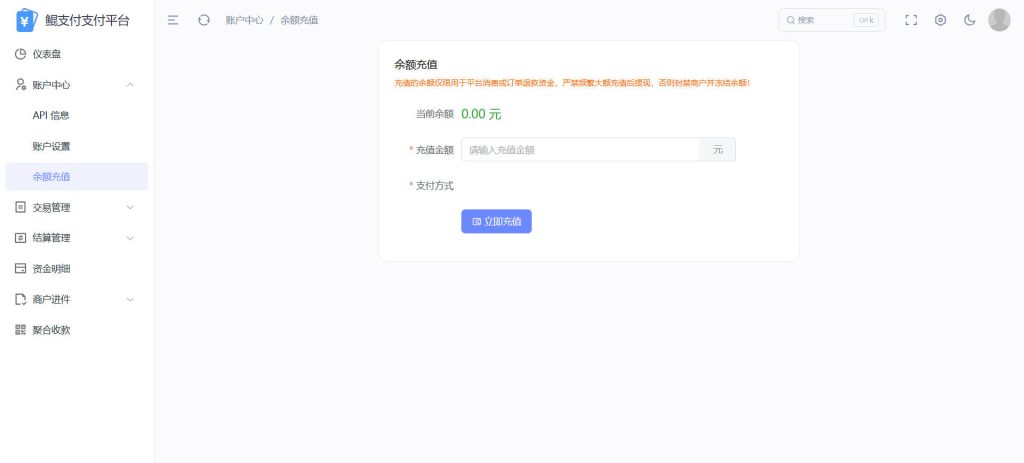The height and width of the screenshot is (463, 1024).
Task: Select the 余额充值 sidebar item
Action: pos(76,176)
